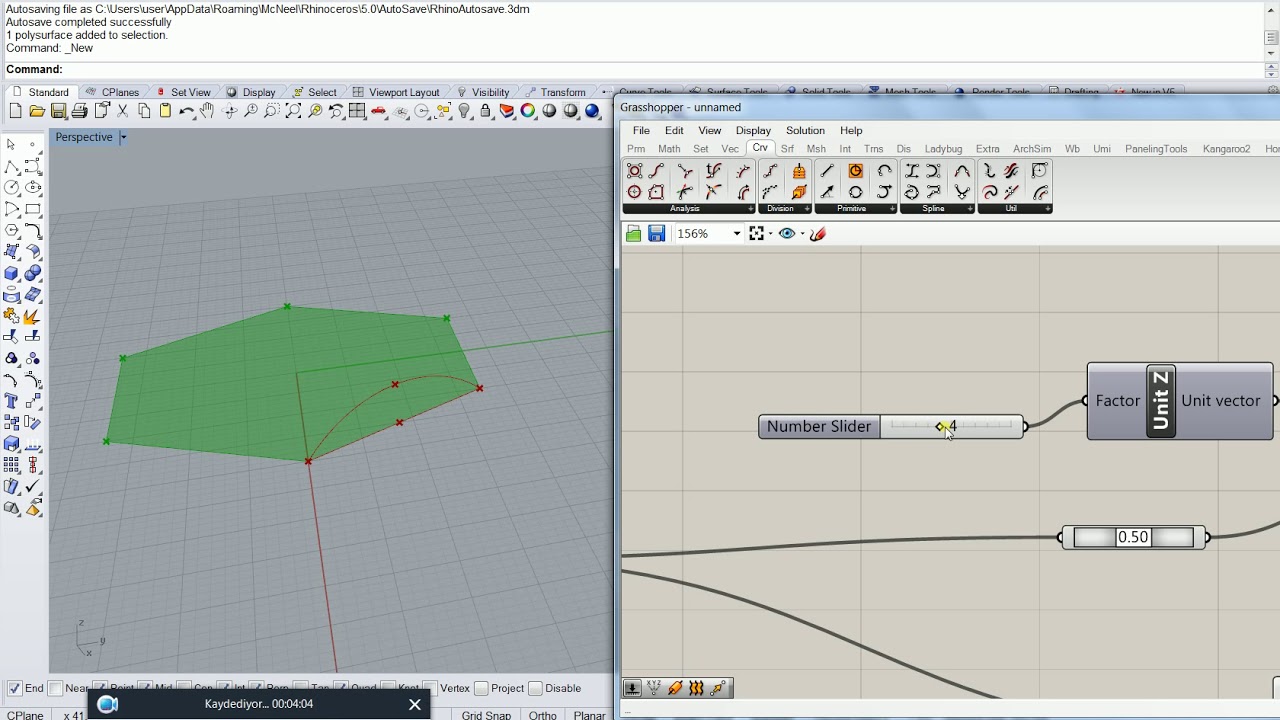Screen dimensions: 1280x720
Task: Toggle the Disable osnap checkbox
Action: [x=535, y=688]
